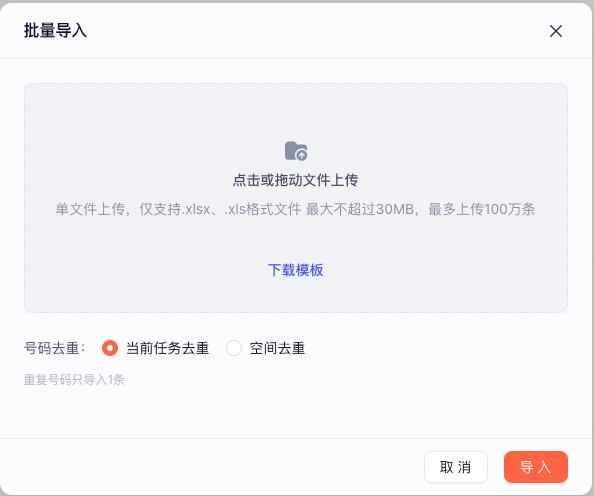Click the 当前任务去重 label text
The width and height of the screenshot is (594, 496).
click(x=167, y=348)
